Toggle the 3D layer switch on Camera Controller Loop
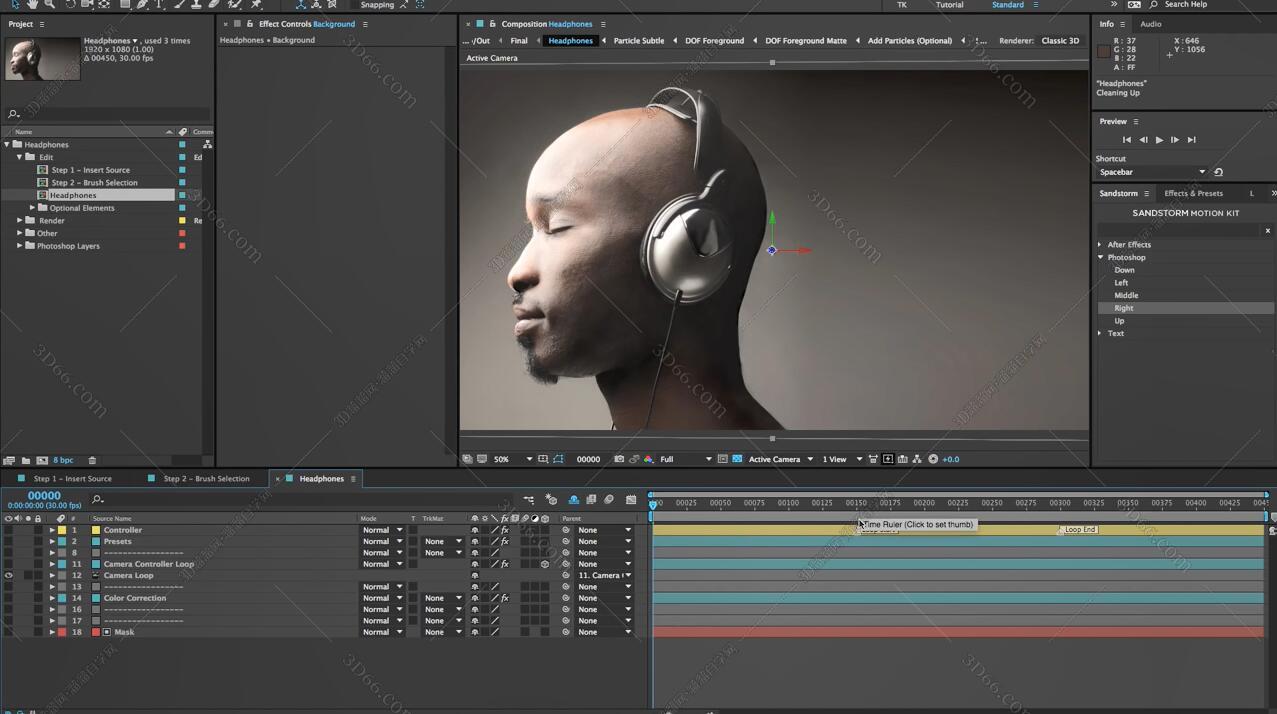Image resolution: width=1277 pixels, height=714 pixels. pyautogui.click(x=545, y=564)
